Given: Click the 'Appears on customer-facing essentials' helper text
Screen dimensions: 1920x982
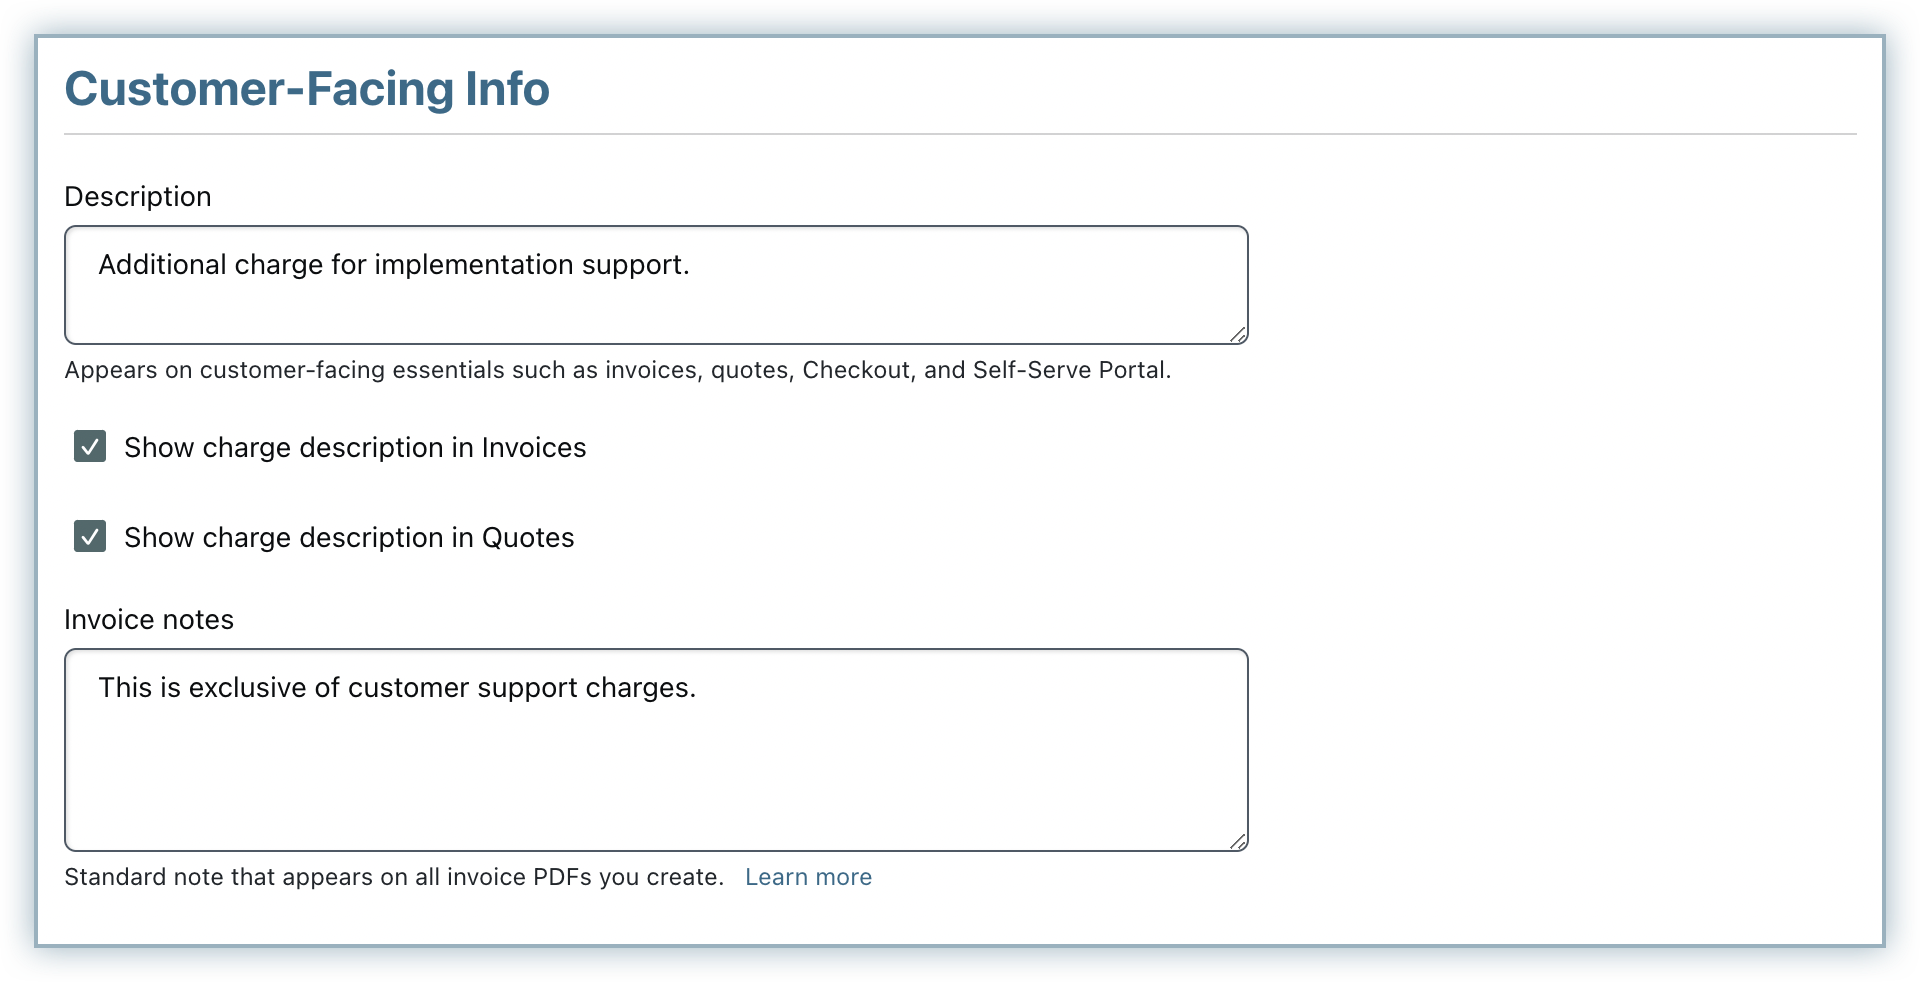Looking at the screenshot, I should (x=617, y=370).
